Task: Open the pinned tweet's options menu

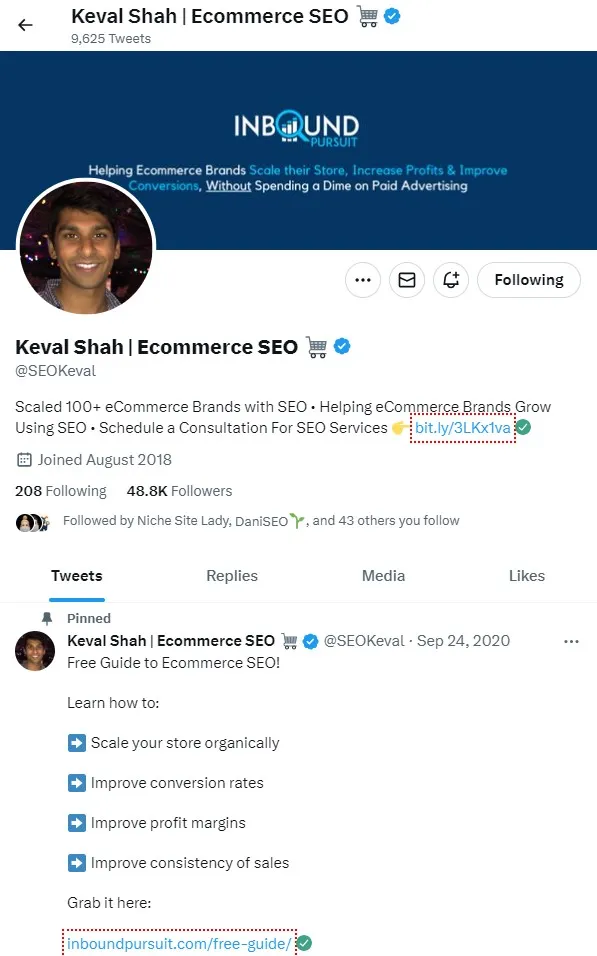Action: click(571, 641)
